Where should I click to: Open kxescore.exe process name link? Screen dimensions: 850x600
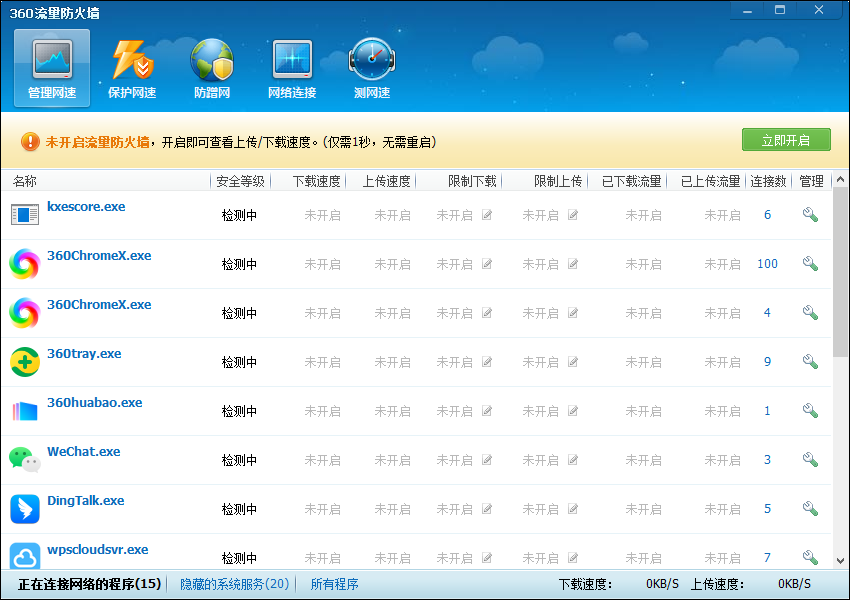[x=86, y=207]
